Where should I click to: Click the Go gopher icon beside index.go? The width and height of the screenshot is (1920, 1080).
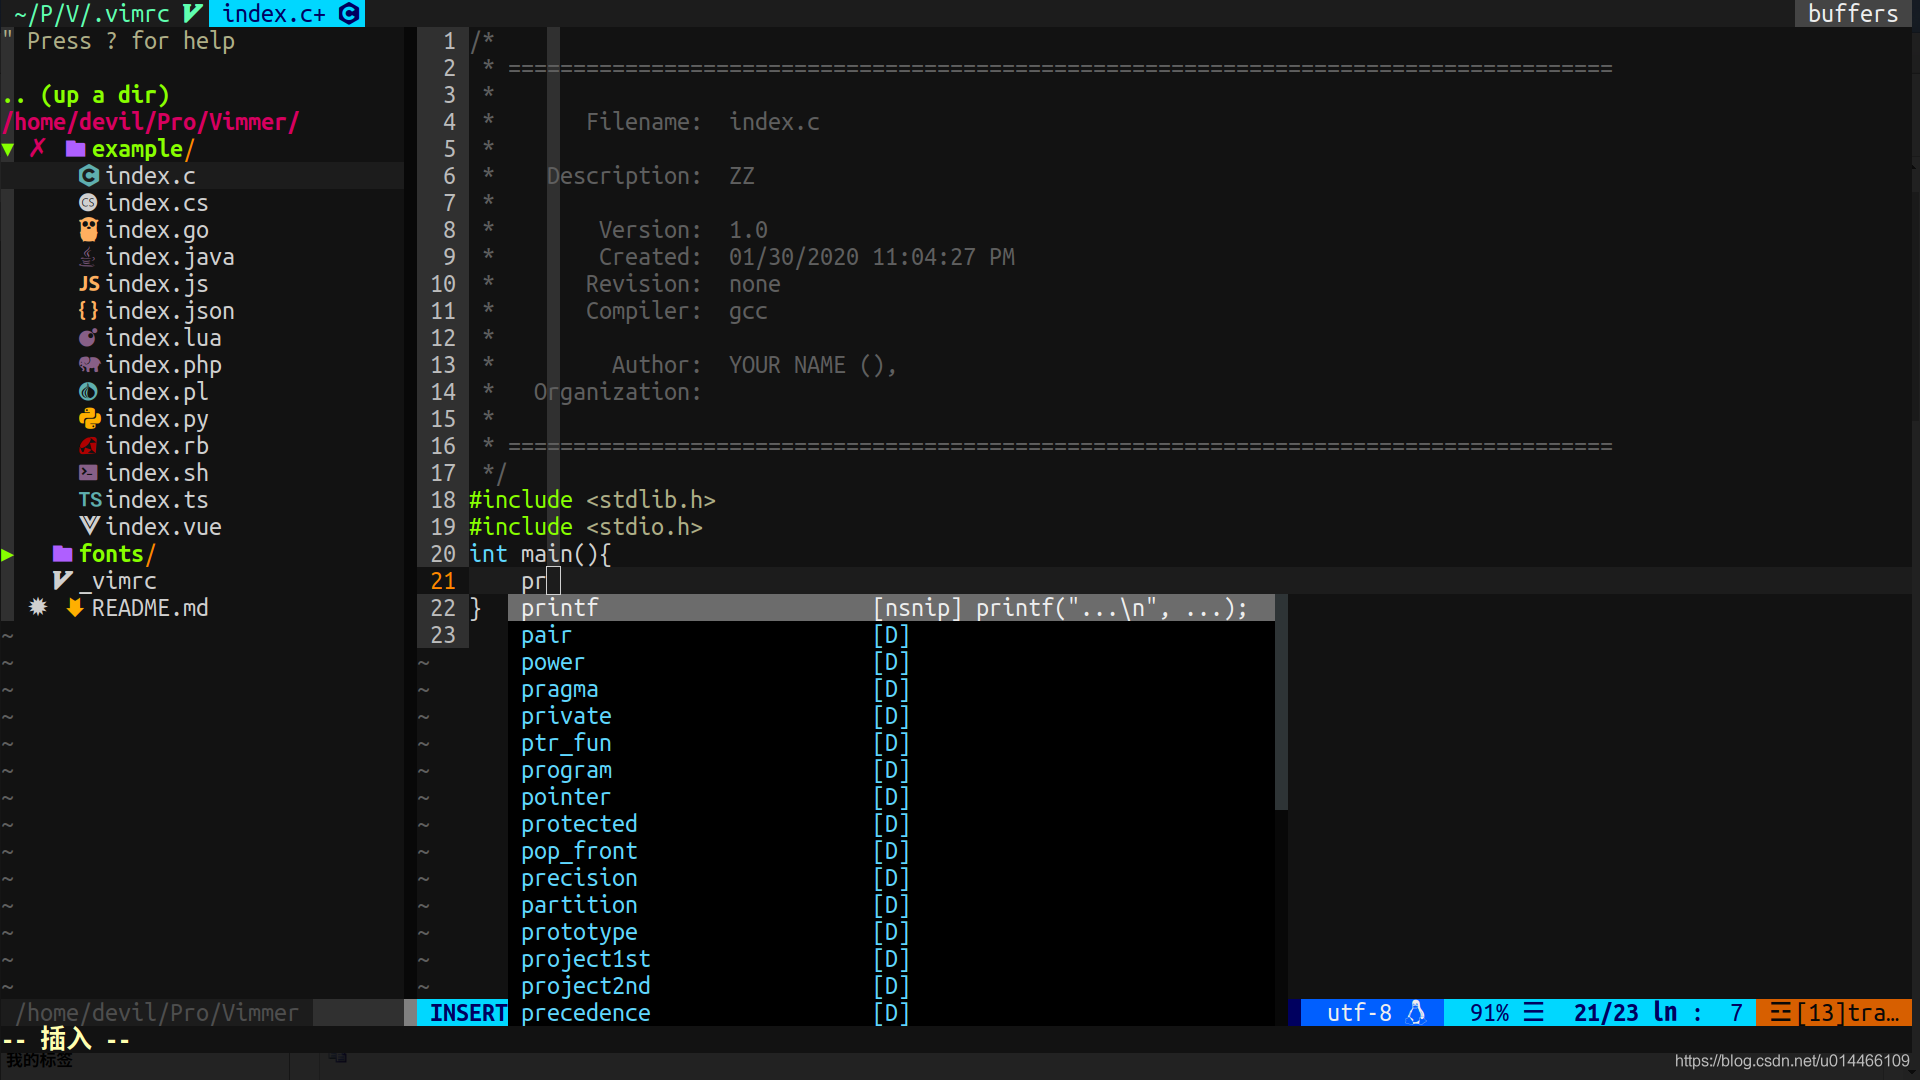89,230
